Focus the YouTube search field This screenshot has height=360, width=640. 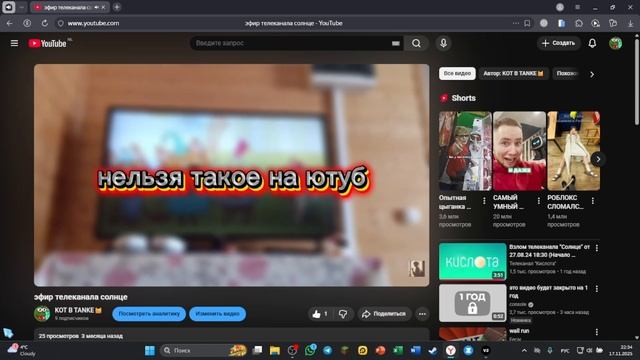pos(292,43)
